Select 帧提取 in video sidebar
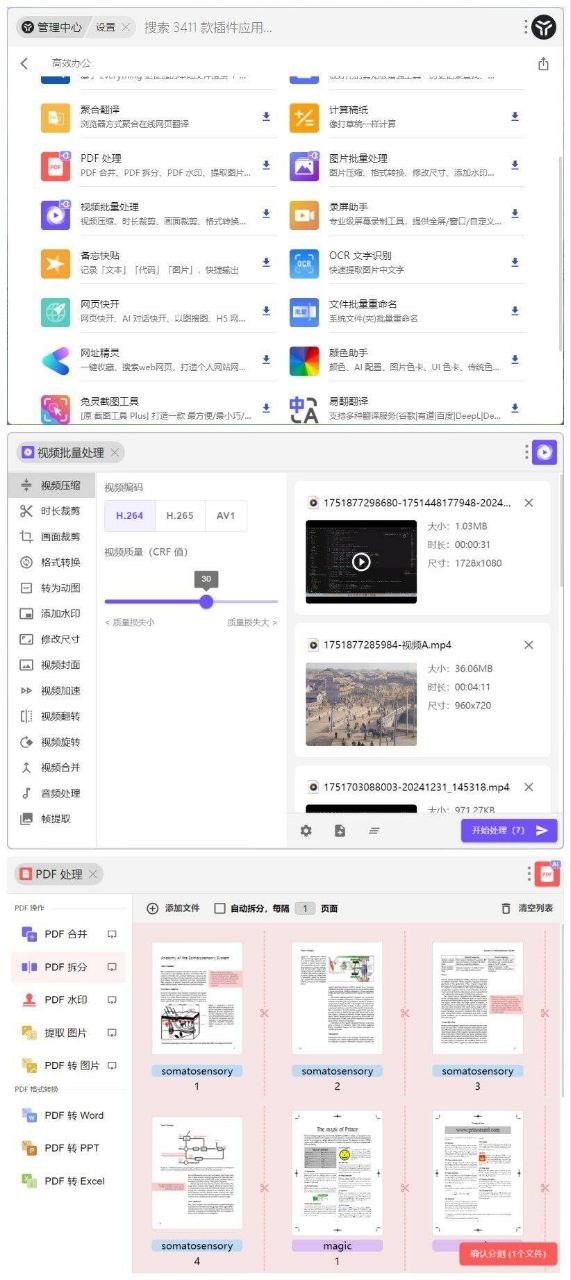571x1280 pixels. [x=51, y=818]
